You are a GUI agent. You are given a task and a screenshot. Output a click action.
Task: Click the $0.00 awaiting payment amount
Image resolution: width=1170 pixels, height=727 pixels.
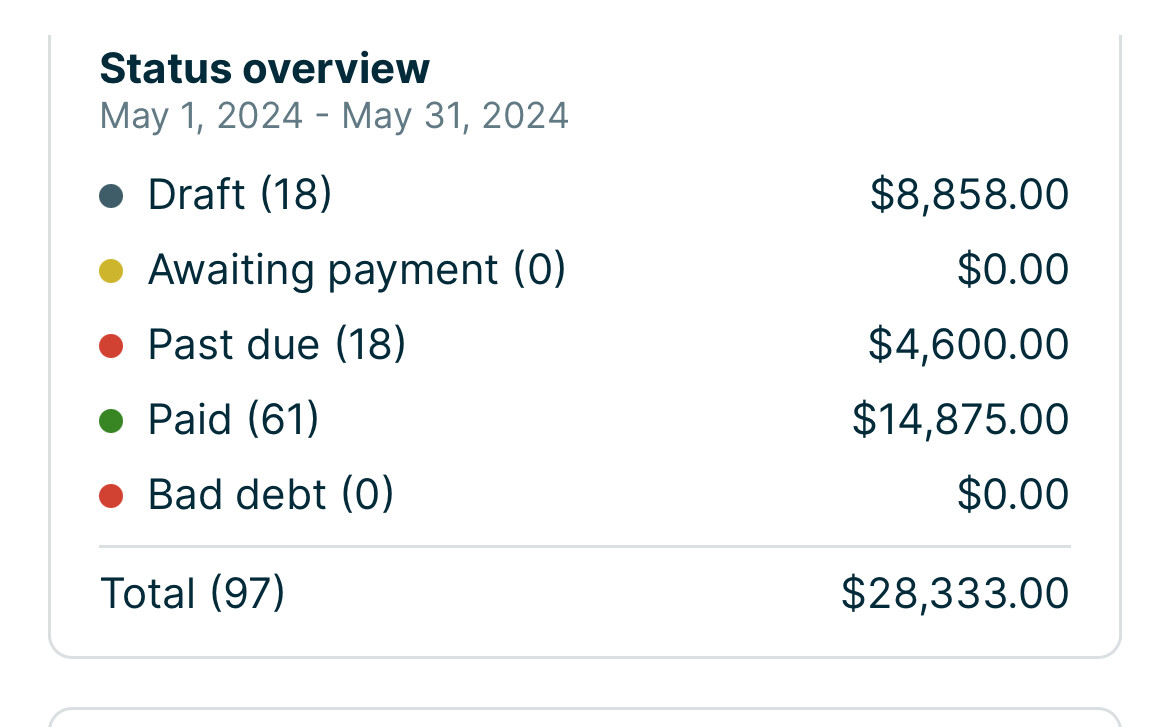pyautogui.click(x=1013, y=269)
